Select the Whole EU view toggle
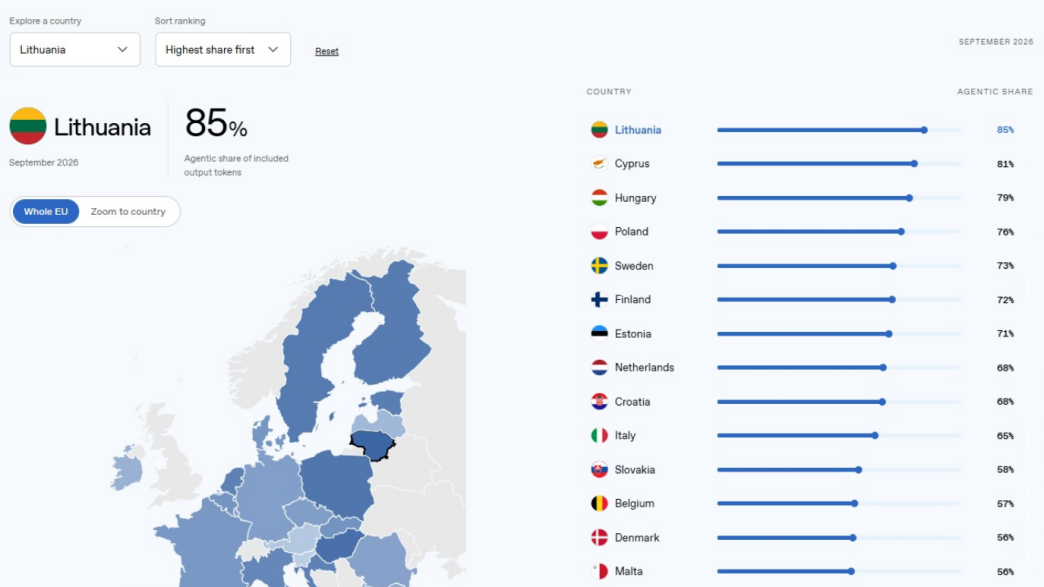Viewport: 1044px width, 587px height. [45, 212]
